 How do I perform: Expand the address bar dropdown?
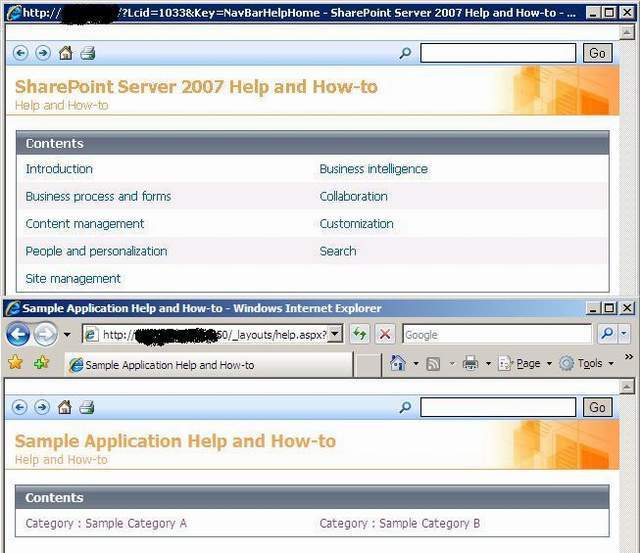(336, 334)
